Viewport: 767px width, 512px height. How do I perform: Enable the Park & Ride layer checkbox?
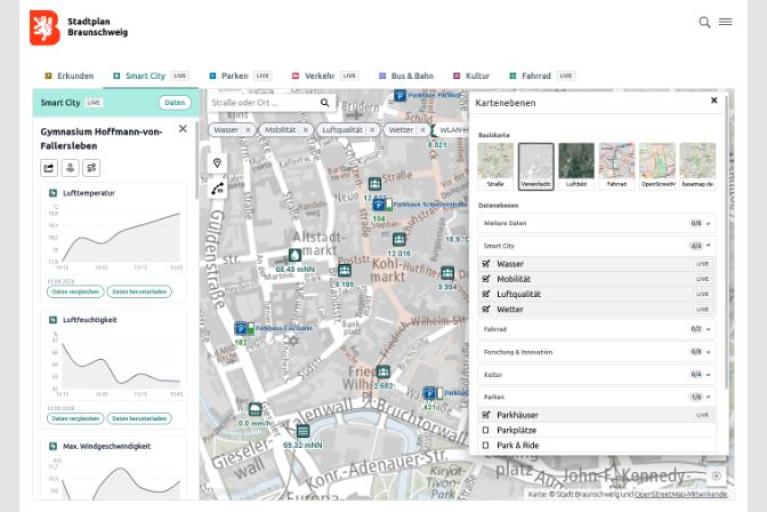(486, 445)
